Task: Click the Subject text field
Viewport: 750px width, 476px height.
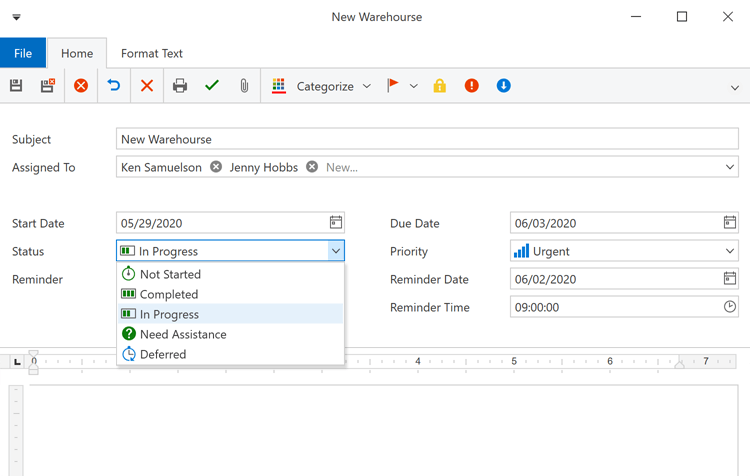Action: click(427, 139)
